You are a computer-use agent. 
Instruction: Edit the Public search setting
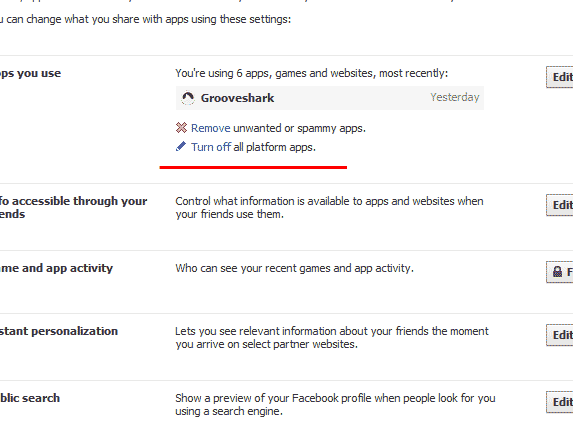pos(560,402)
